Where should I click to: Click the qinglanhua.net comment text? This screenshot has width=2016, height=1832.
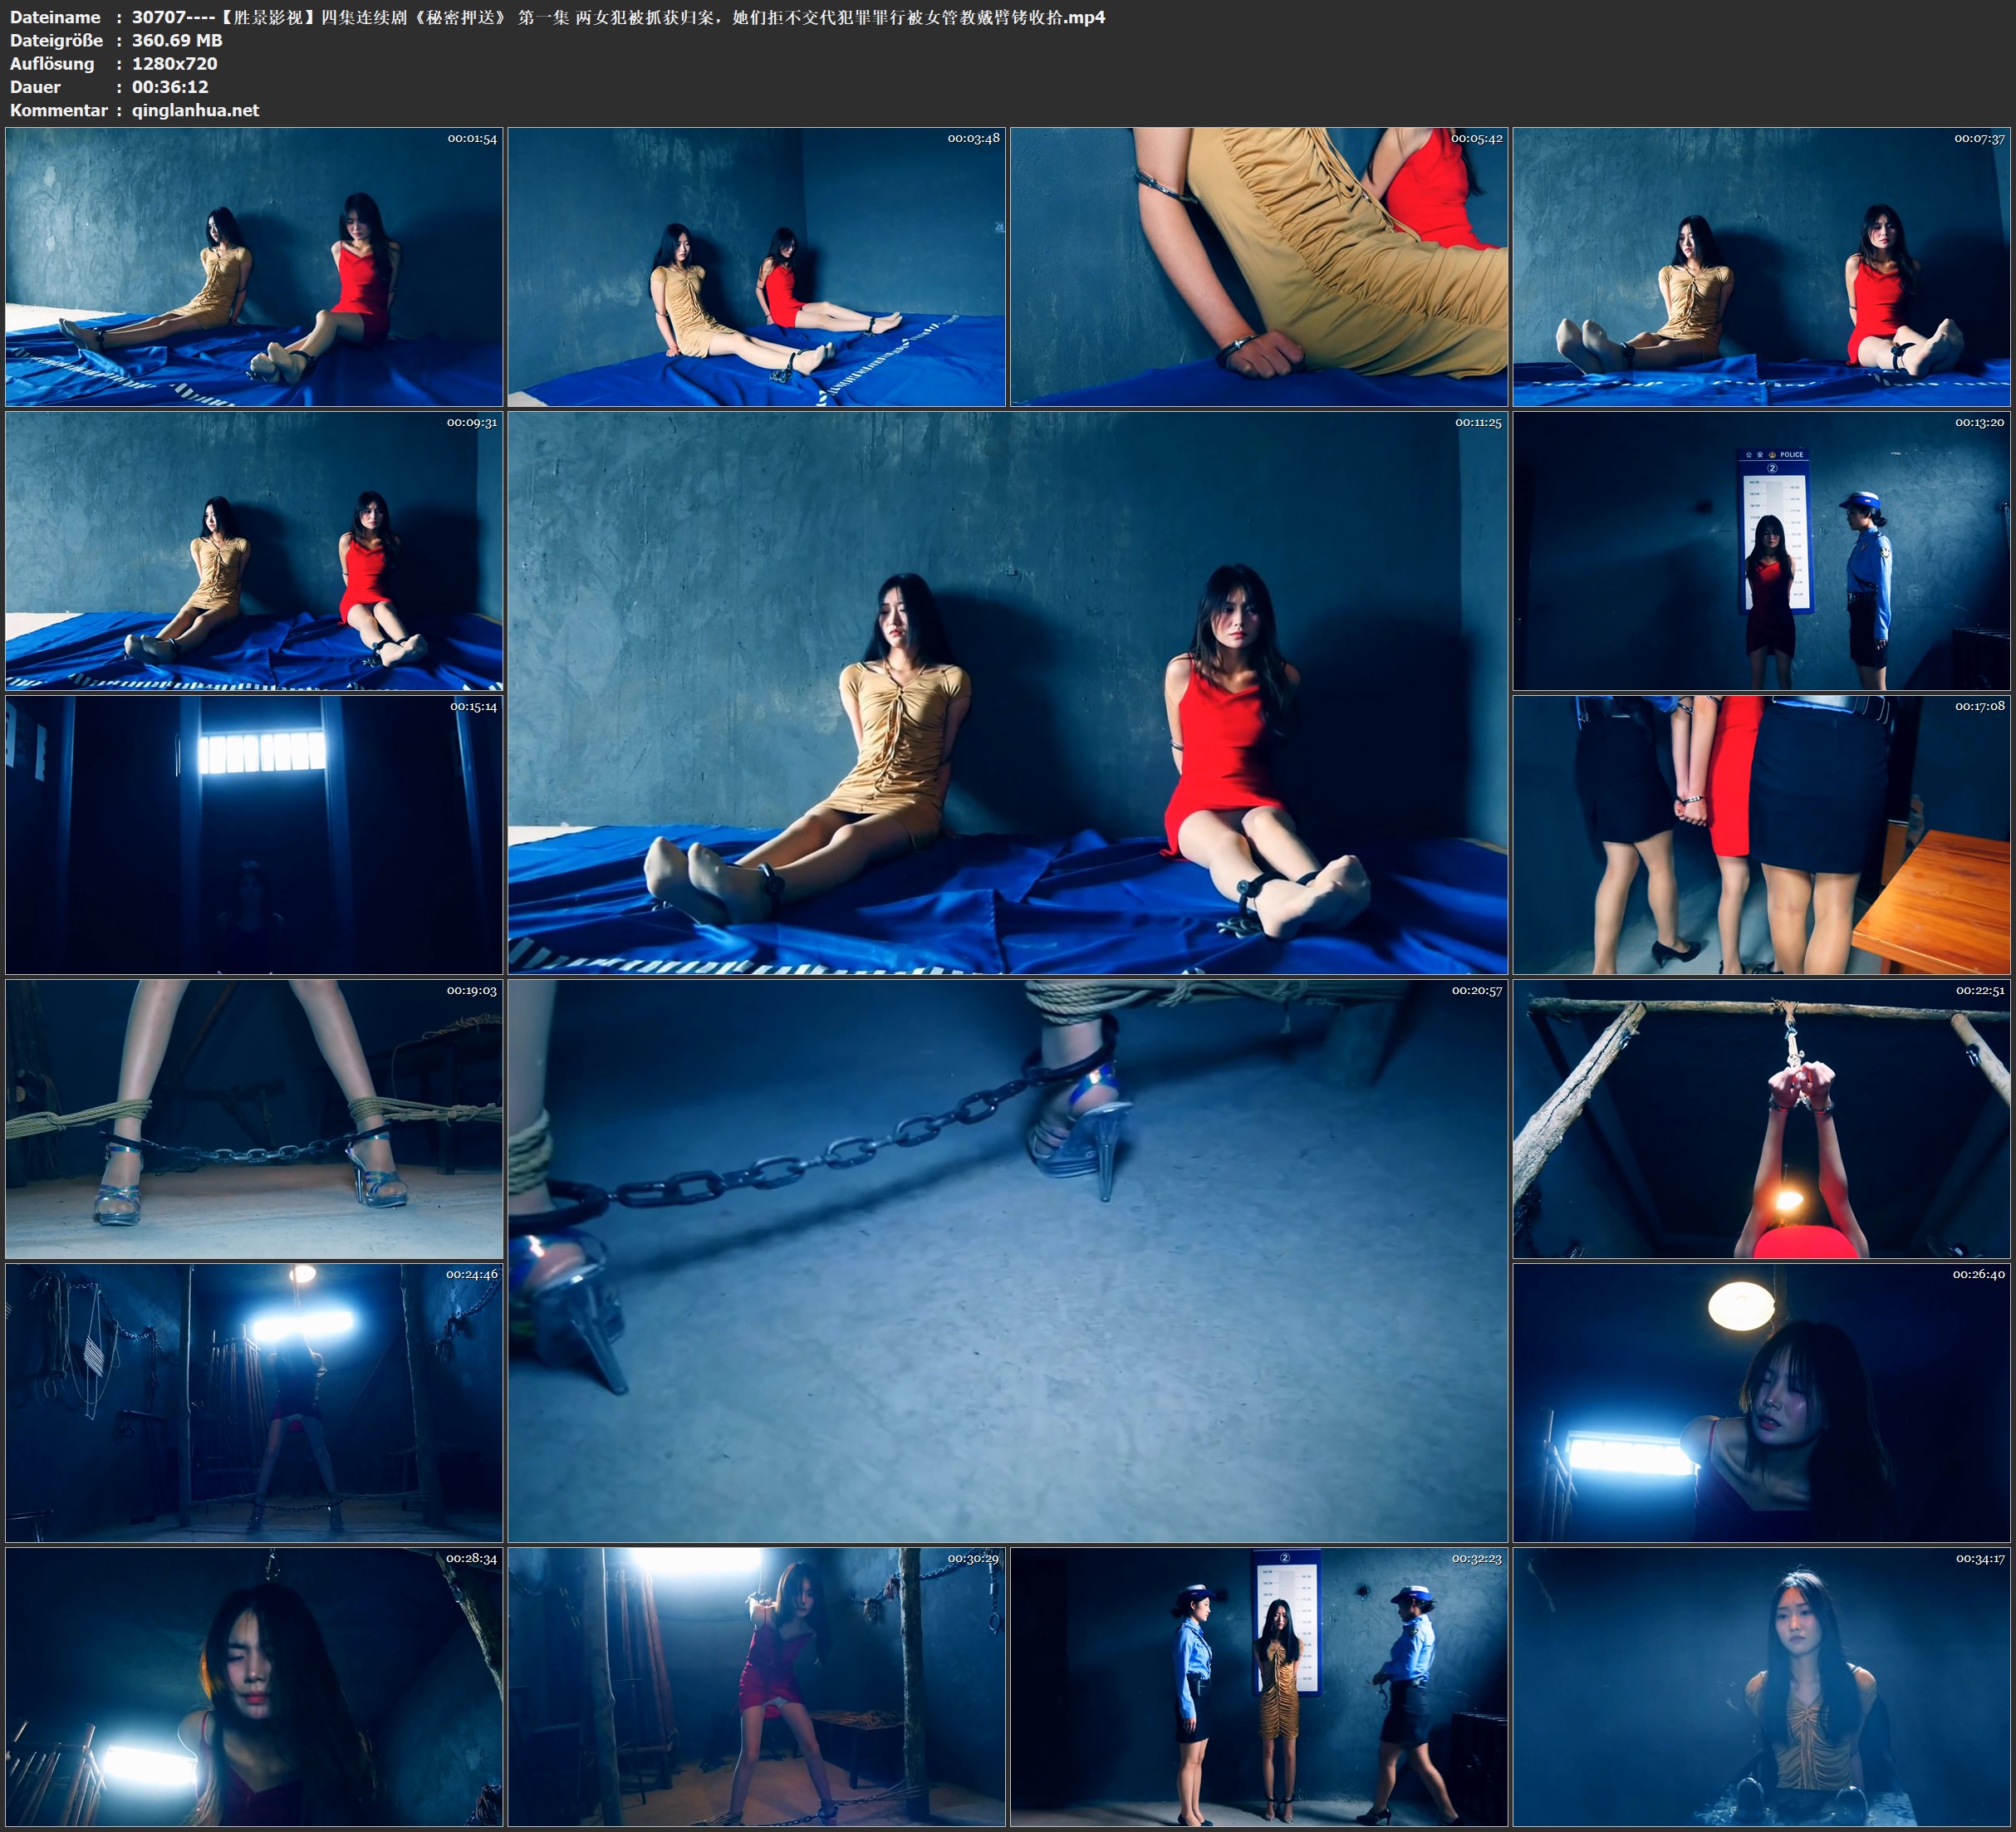click(x=195, y=110)
